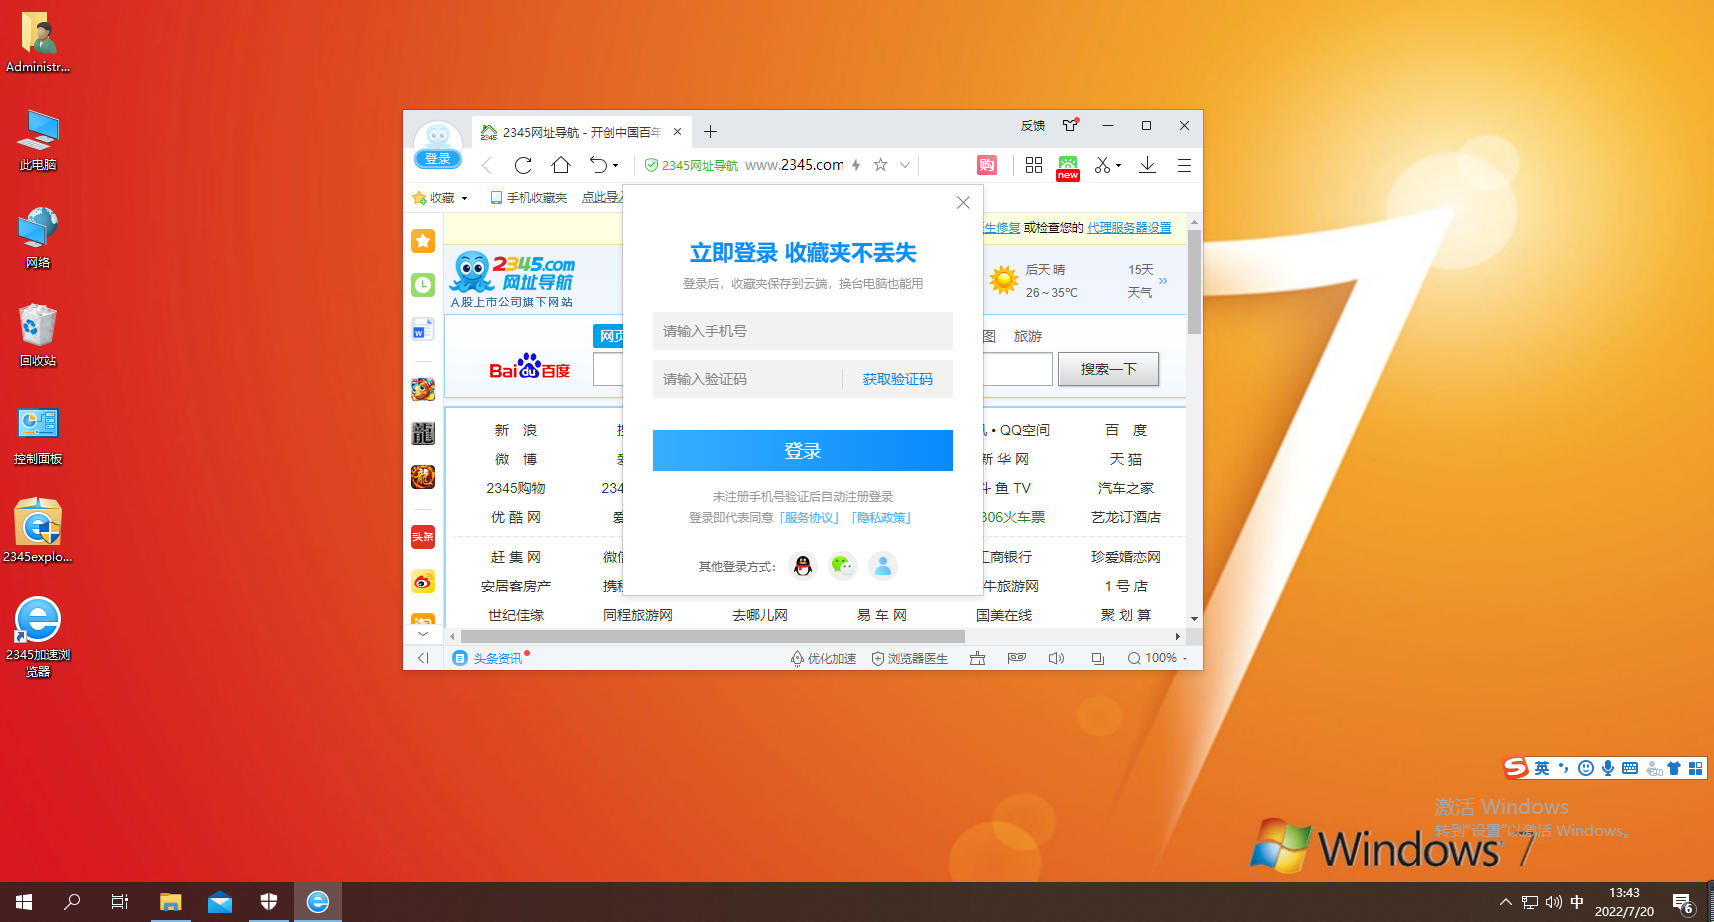
Task: Close the login dialog
Action: coord(963,203)
